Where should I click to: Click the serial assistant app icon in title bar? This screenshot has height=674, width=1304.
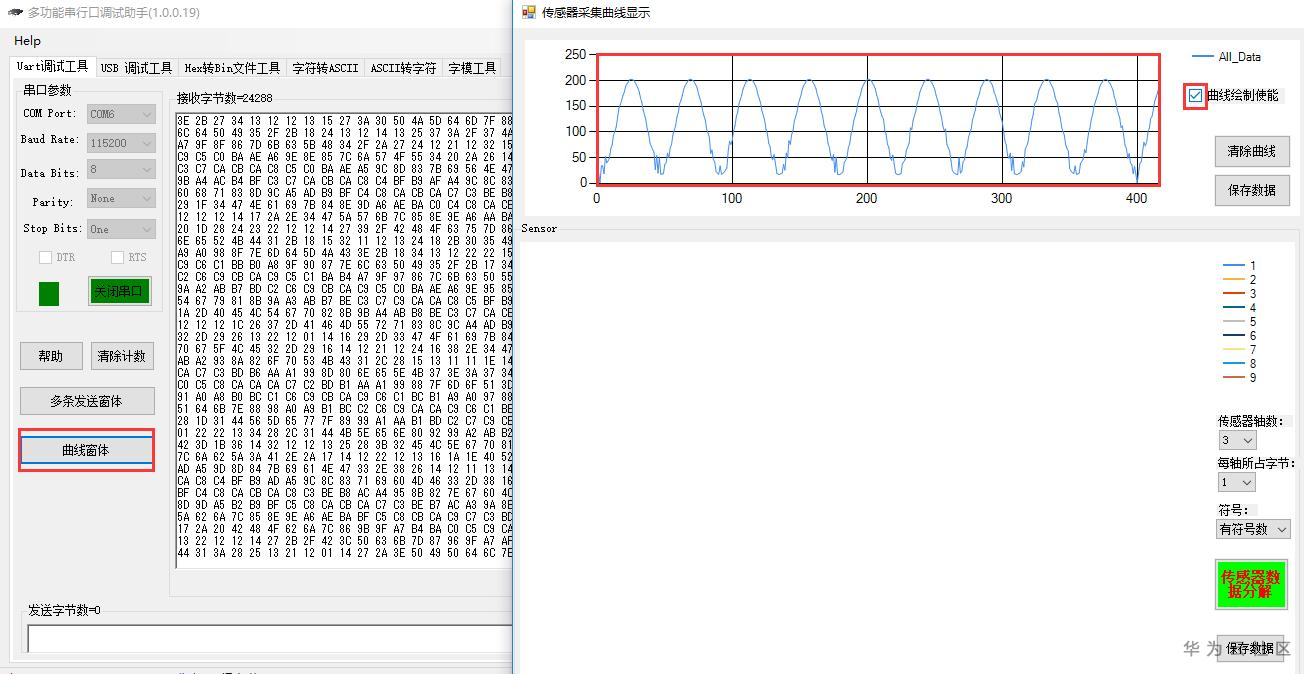[14, 12]
